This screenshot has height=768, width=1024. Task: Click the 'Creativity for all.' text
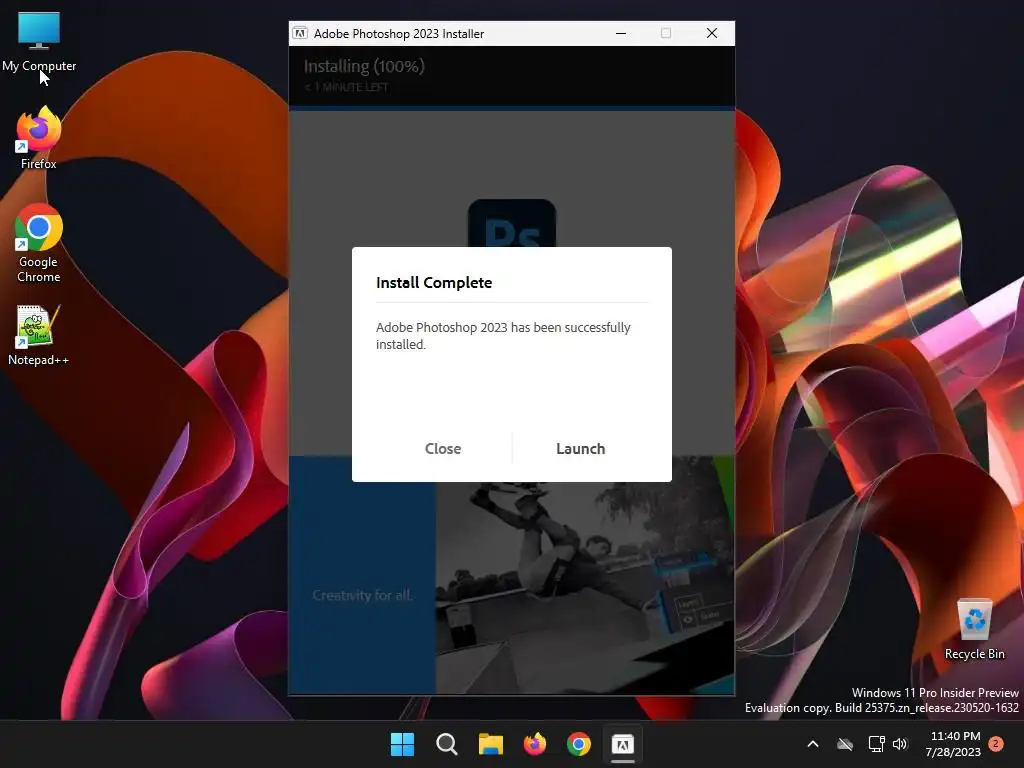362,595
